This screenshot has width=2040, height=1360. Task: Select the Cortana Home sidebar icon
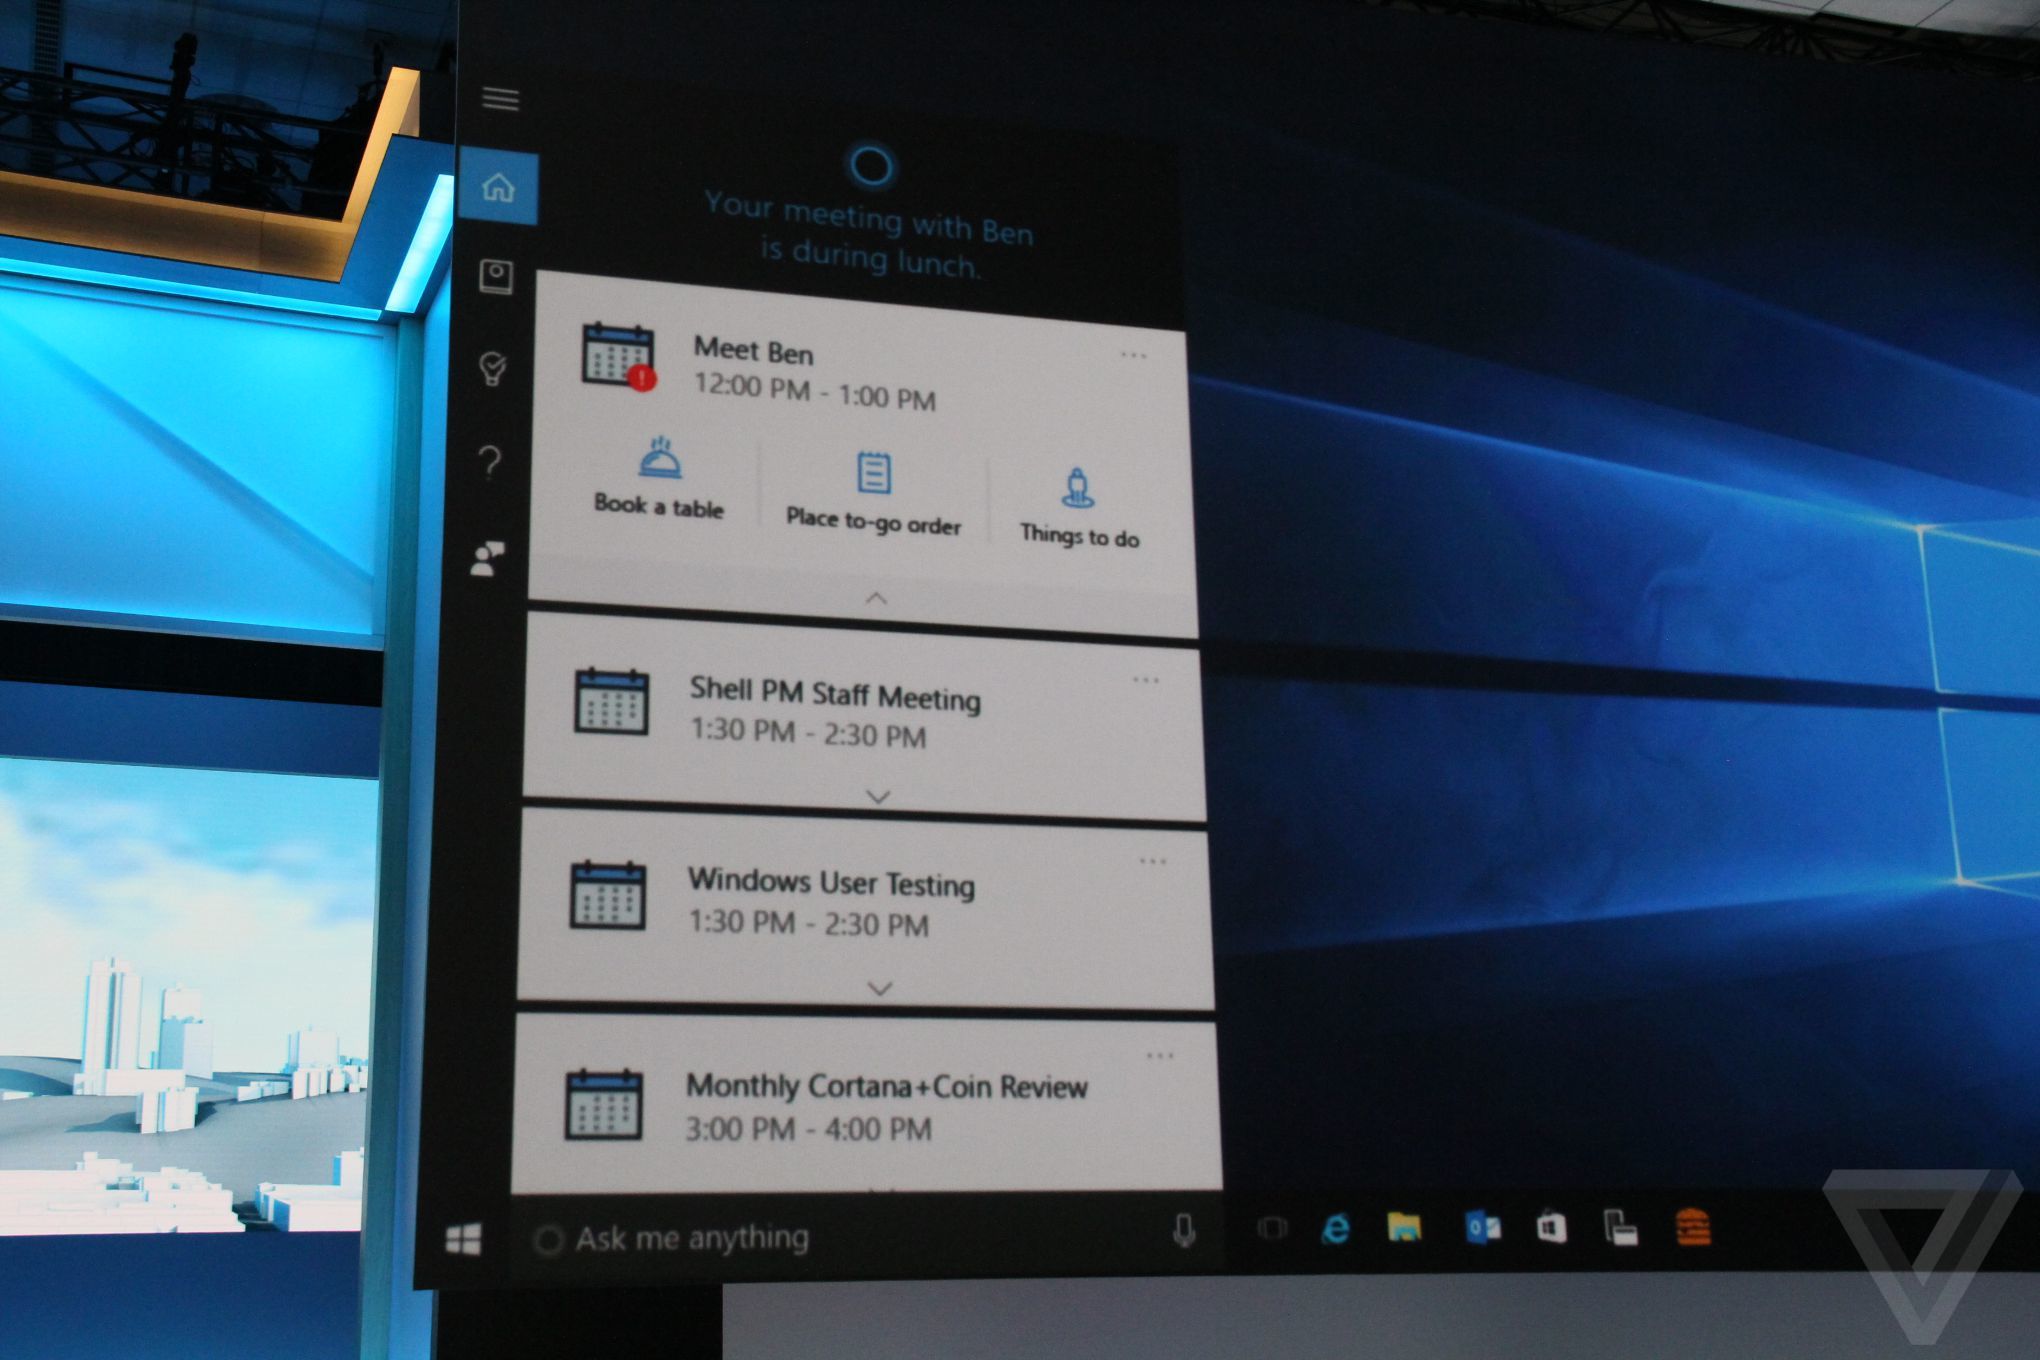498,187
